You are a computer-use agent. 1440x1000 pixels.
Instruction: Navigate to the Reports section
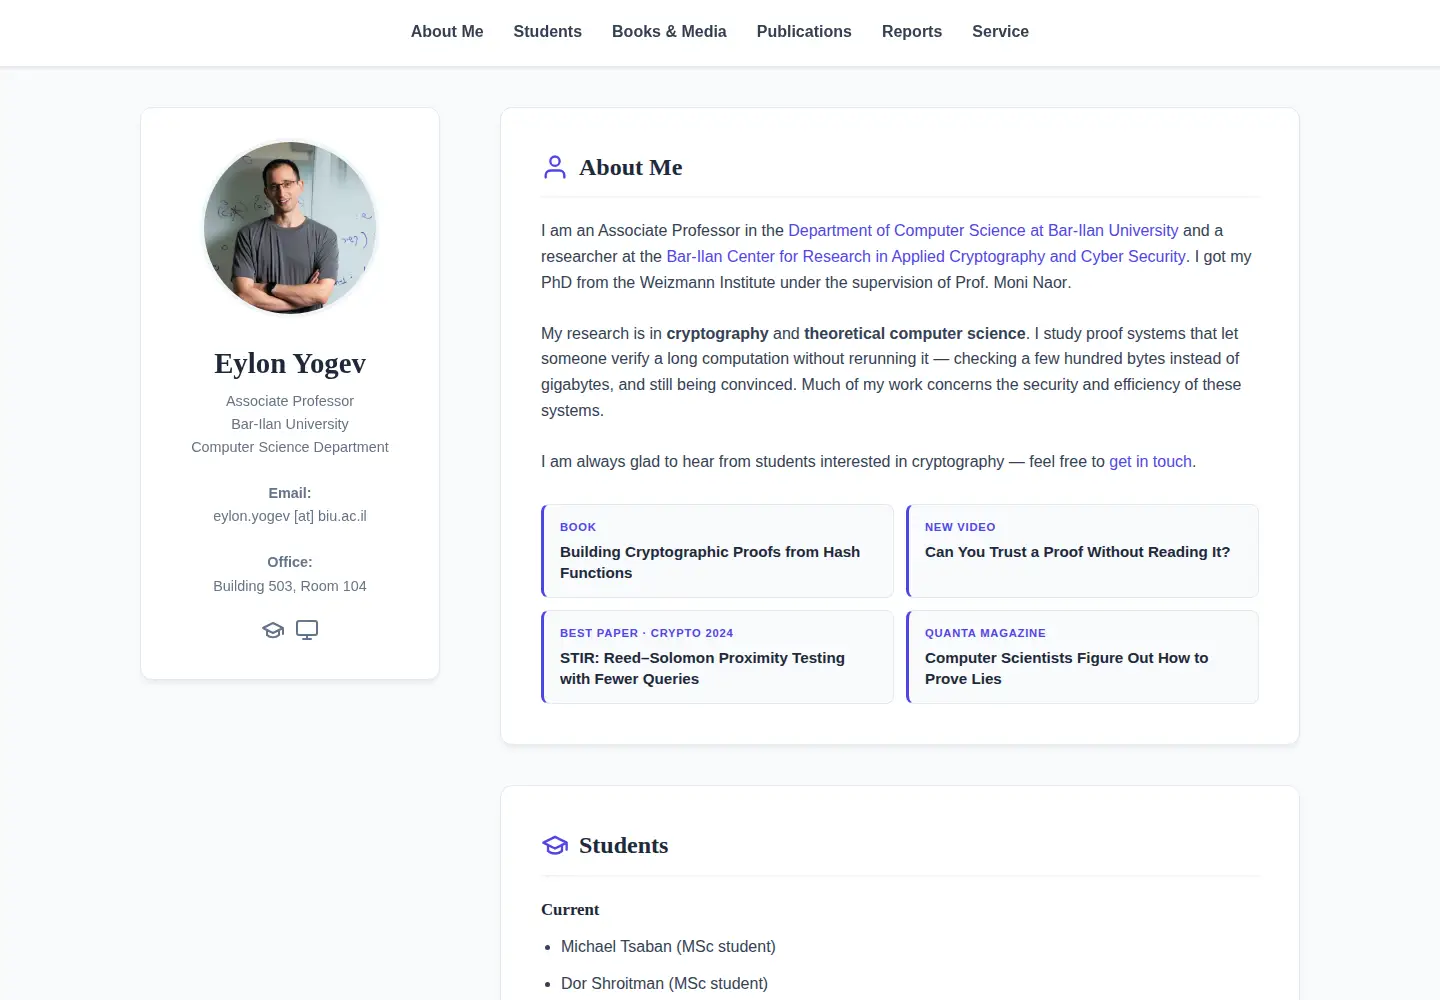(x=912, y=31)
